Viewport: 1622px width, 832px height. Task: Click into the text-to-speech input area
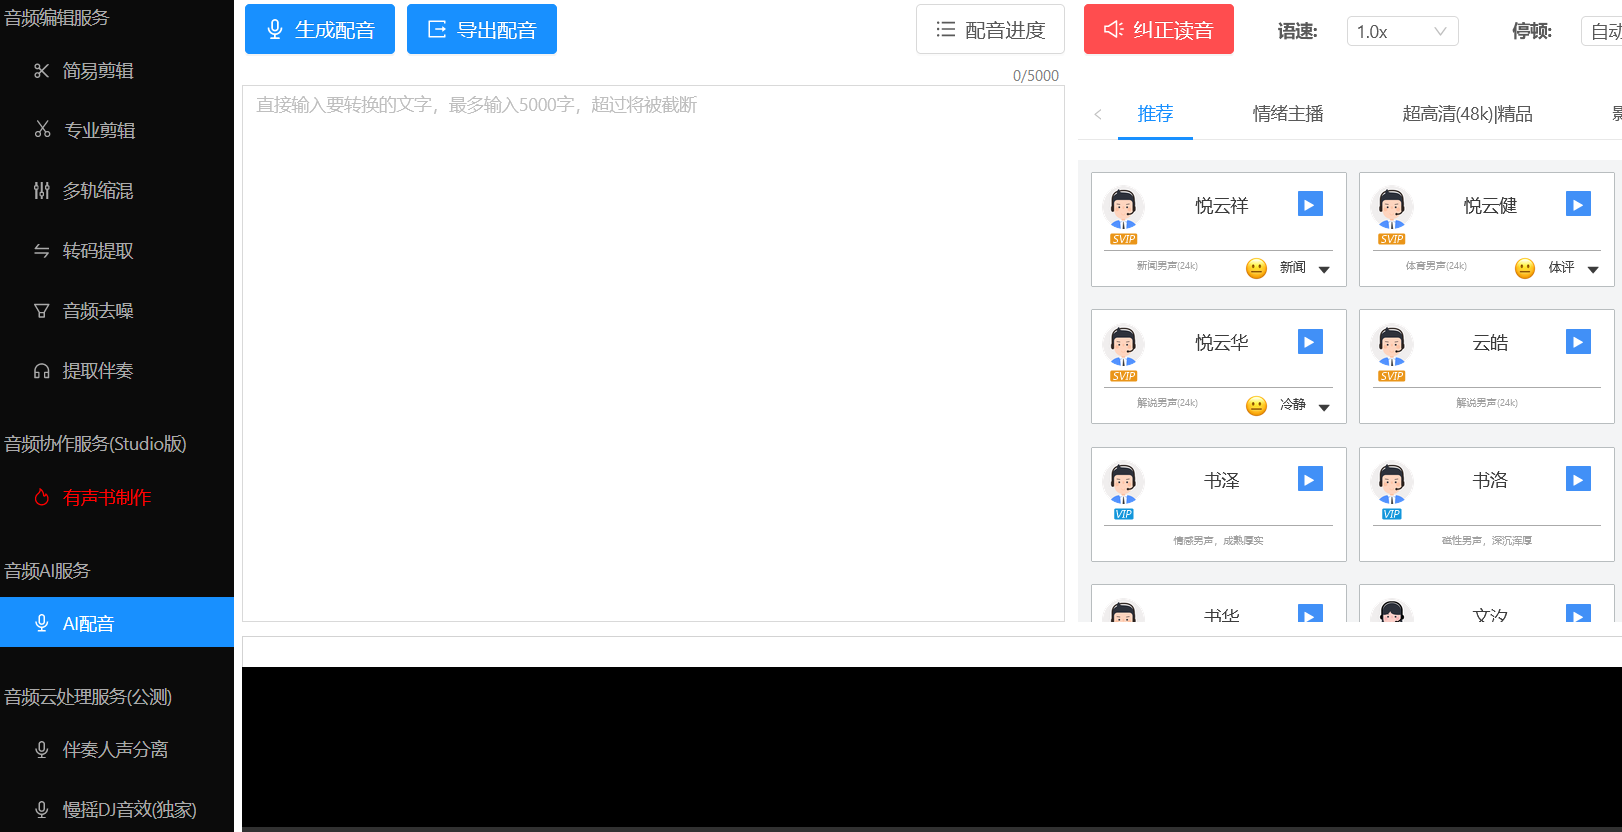click(653, 353)
